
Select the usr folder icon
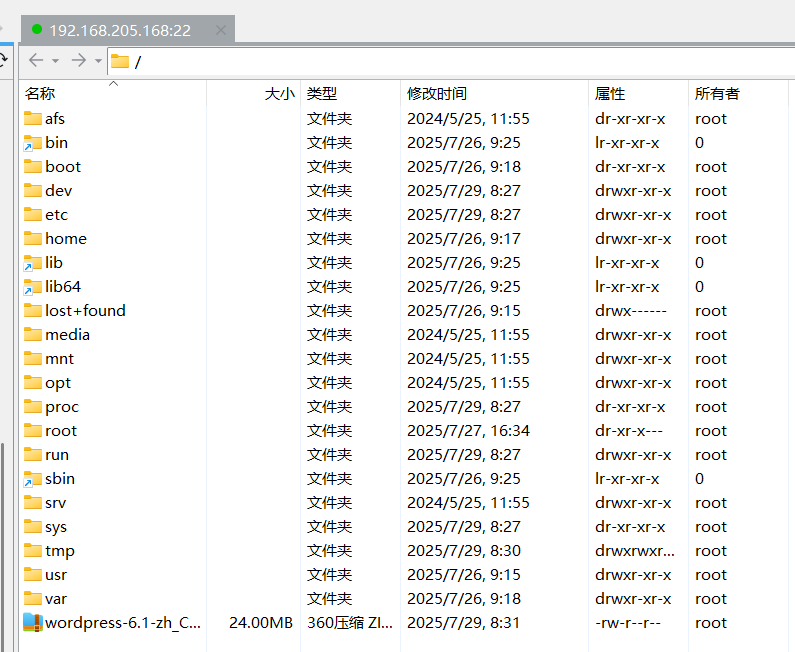[33, 574]
